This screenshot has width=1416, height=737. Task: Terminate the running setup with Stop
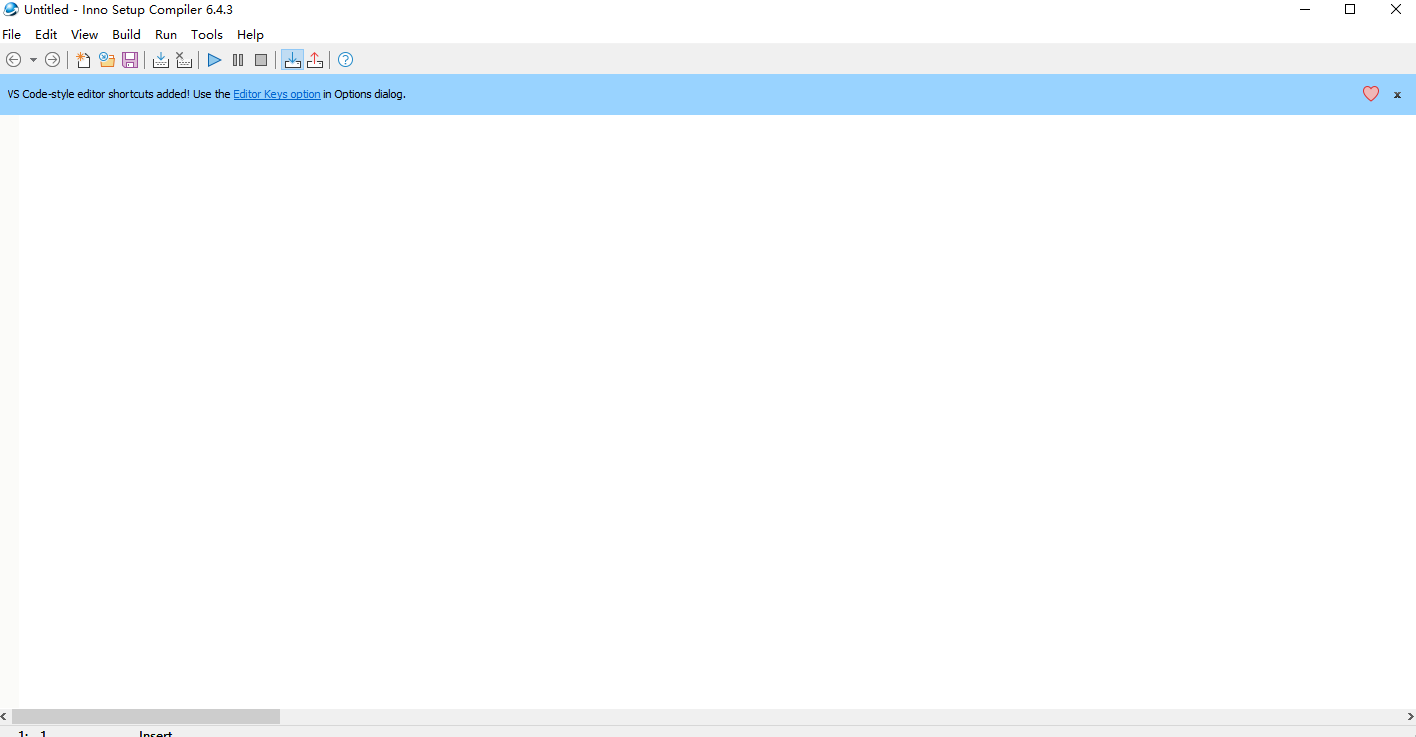(x=261, y=60)
